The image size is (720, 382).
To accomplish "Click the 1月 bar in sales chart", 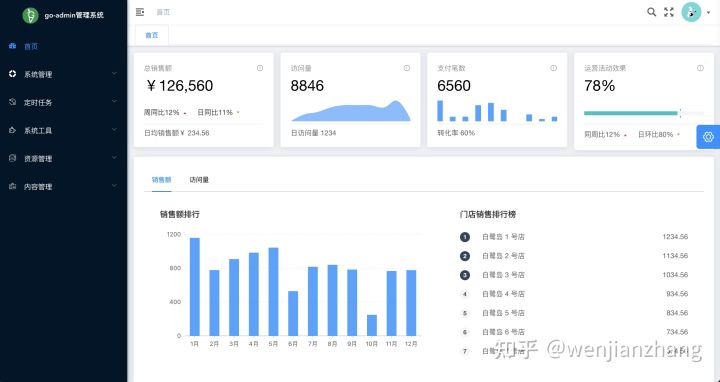I will 195,286.
